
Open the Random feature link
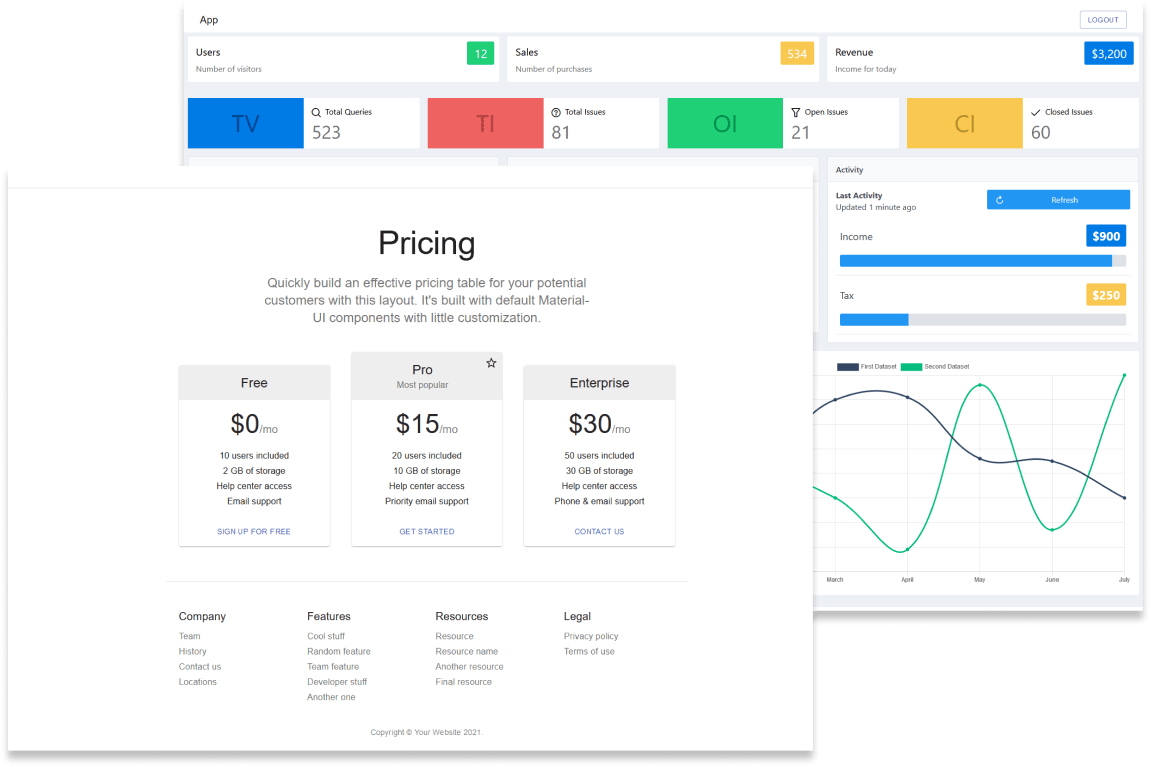[338, 652]
